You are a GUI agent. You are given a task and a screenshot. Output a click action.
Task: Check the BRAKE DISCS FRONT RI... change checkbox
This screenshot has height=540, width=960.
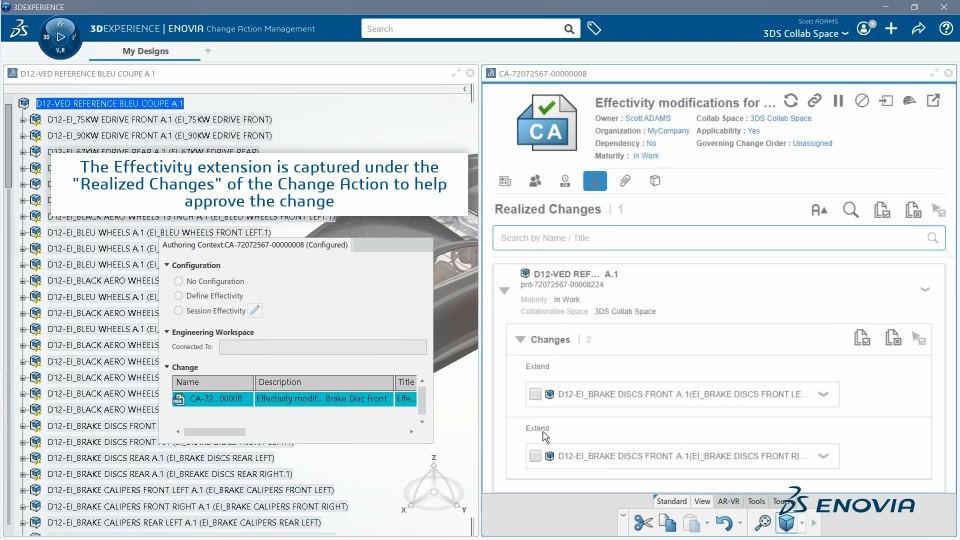click(x=535, y=456)
